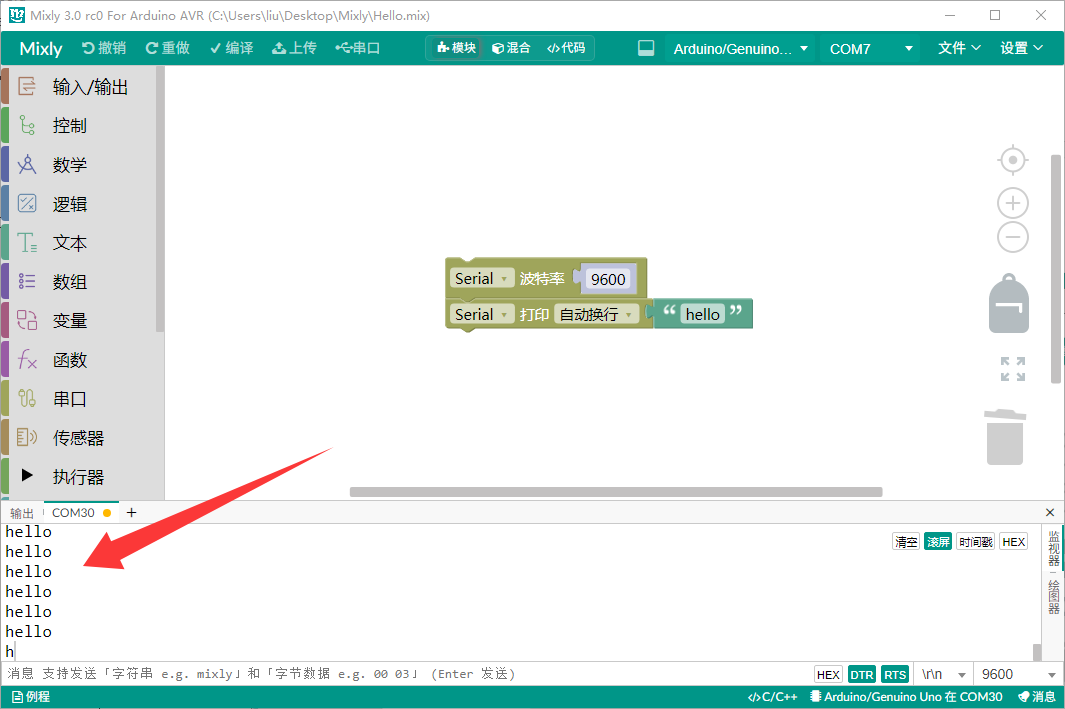Open the COM7 port dropdown

pos(871,49)
